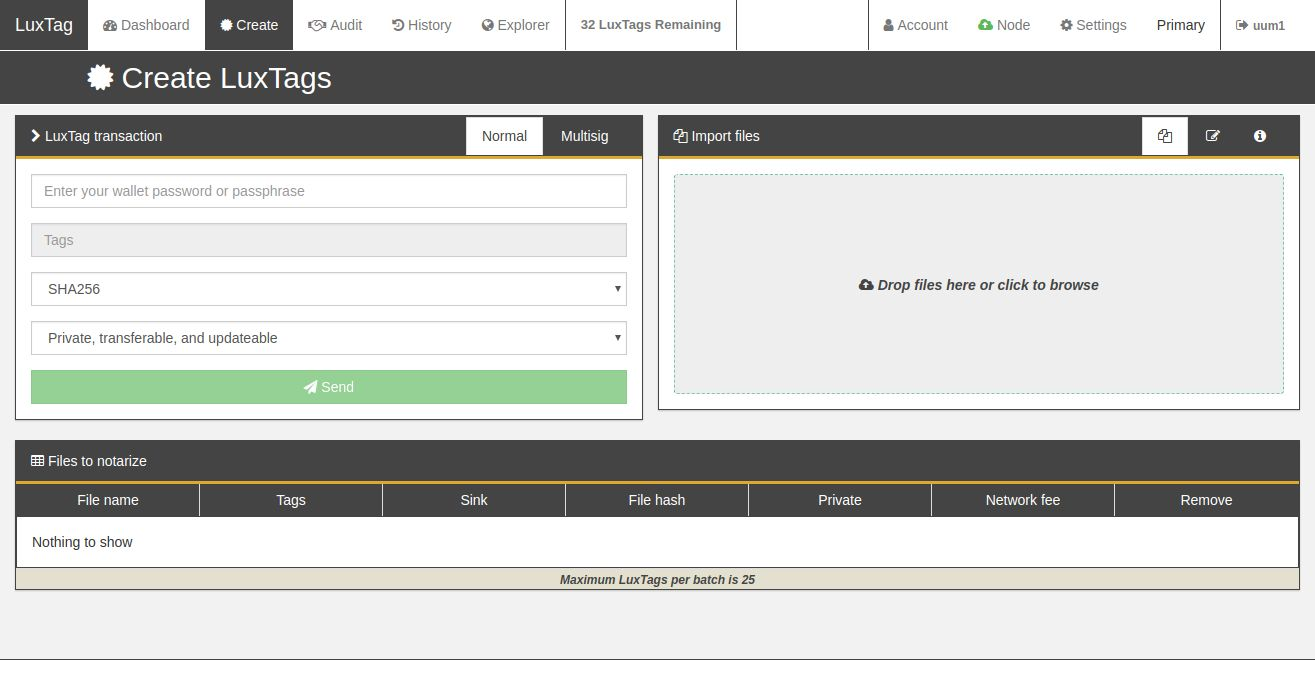Image resolution: width=1315 pixels, height=678 pixels.
Task: Click the Network fee column header
Action: coord(1023,500)
